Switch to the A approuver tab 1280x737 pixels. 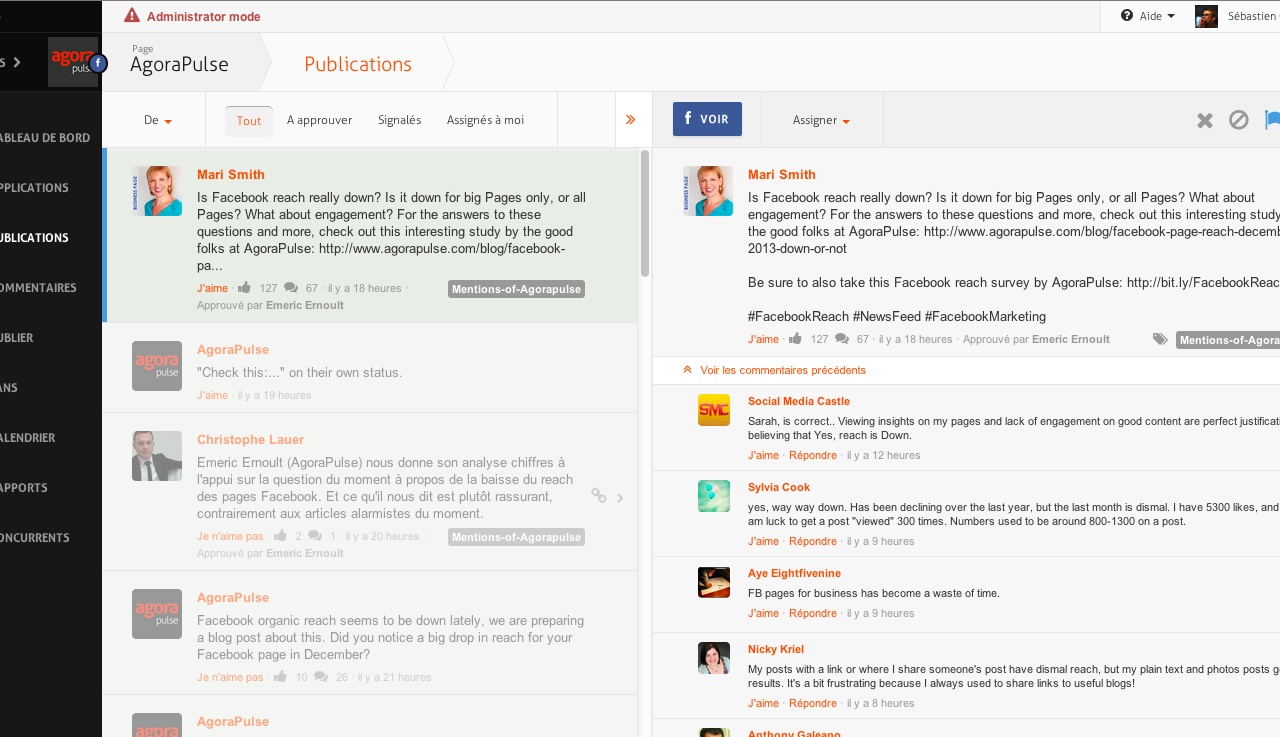(319, 120)
